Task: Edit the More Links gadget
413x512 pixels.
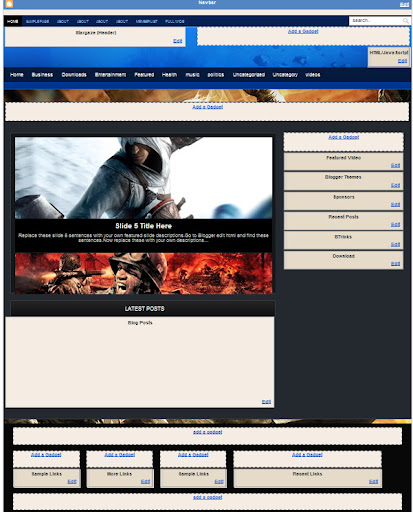Action: pyautogui.click(x=145, y=482)
